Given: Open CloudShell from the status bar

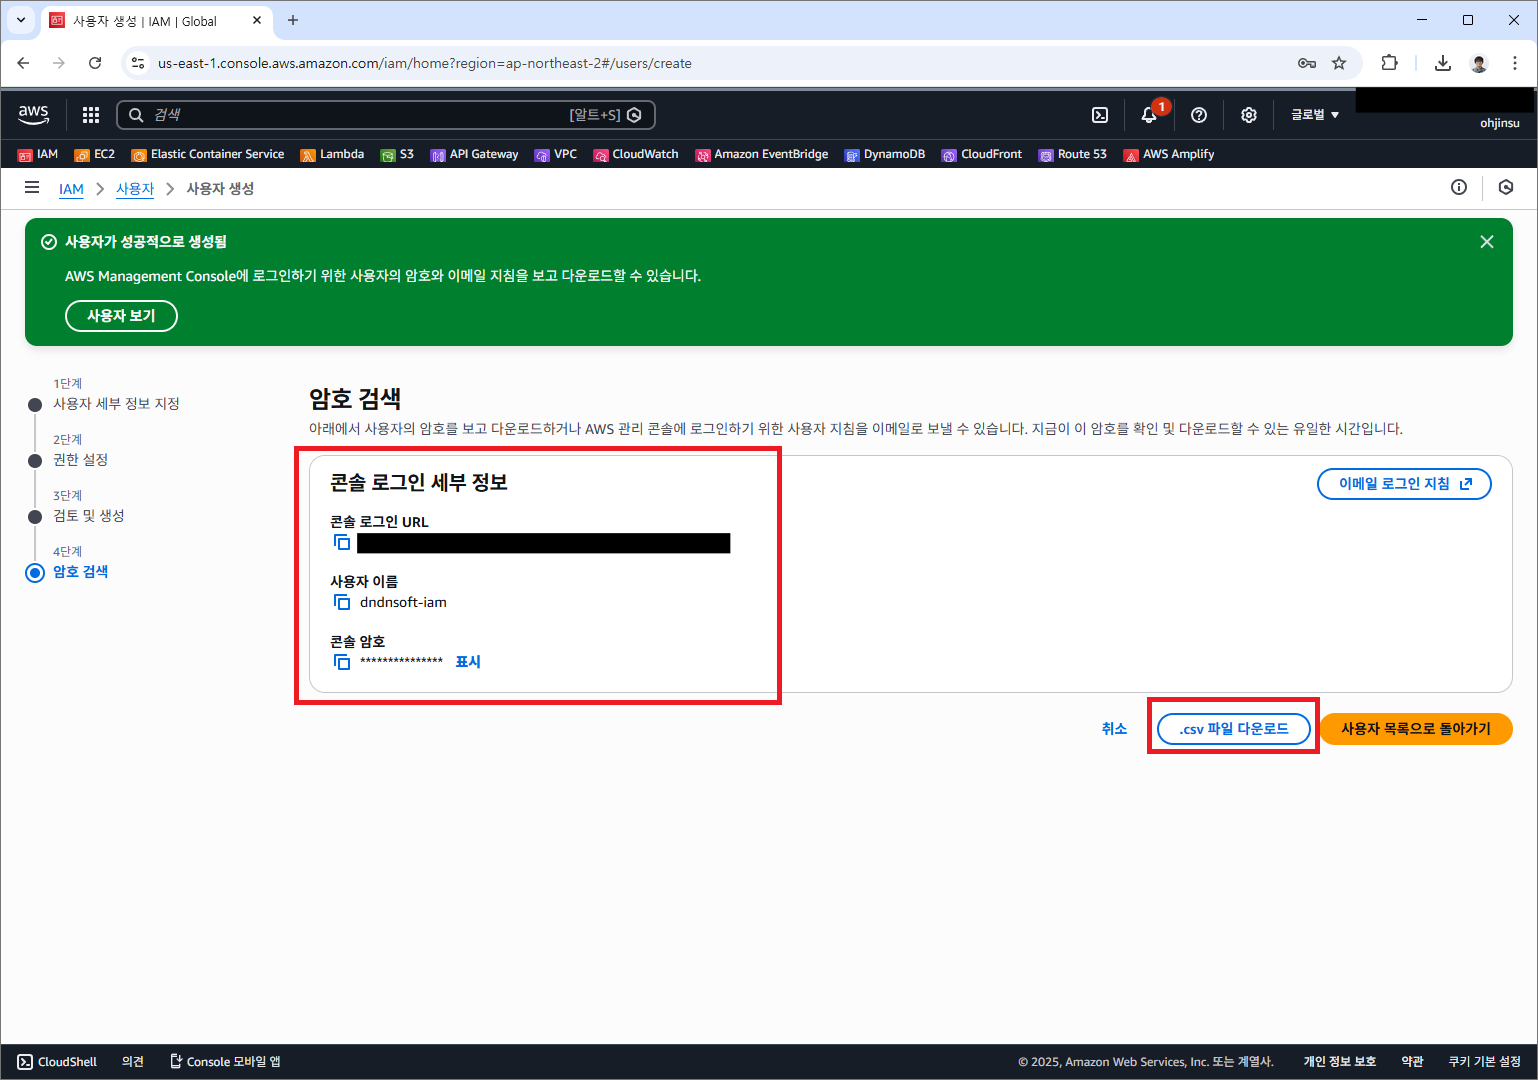Looking at the screenshot, I should pos(56,1061).
